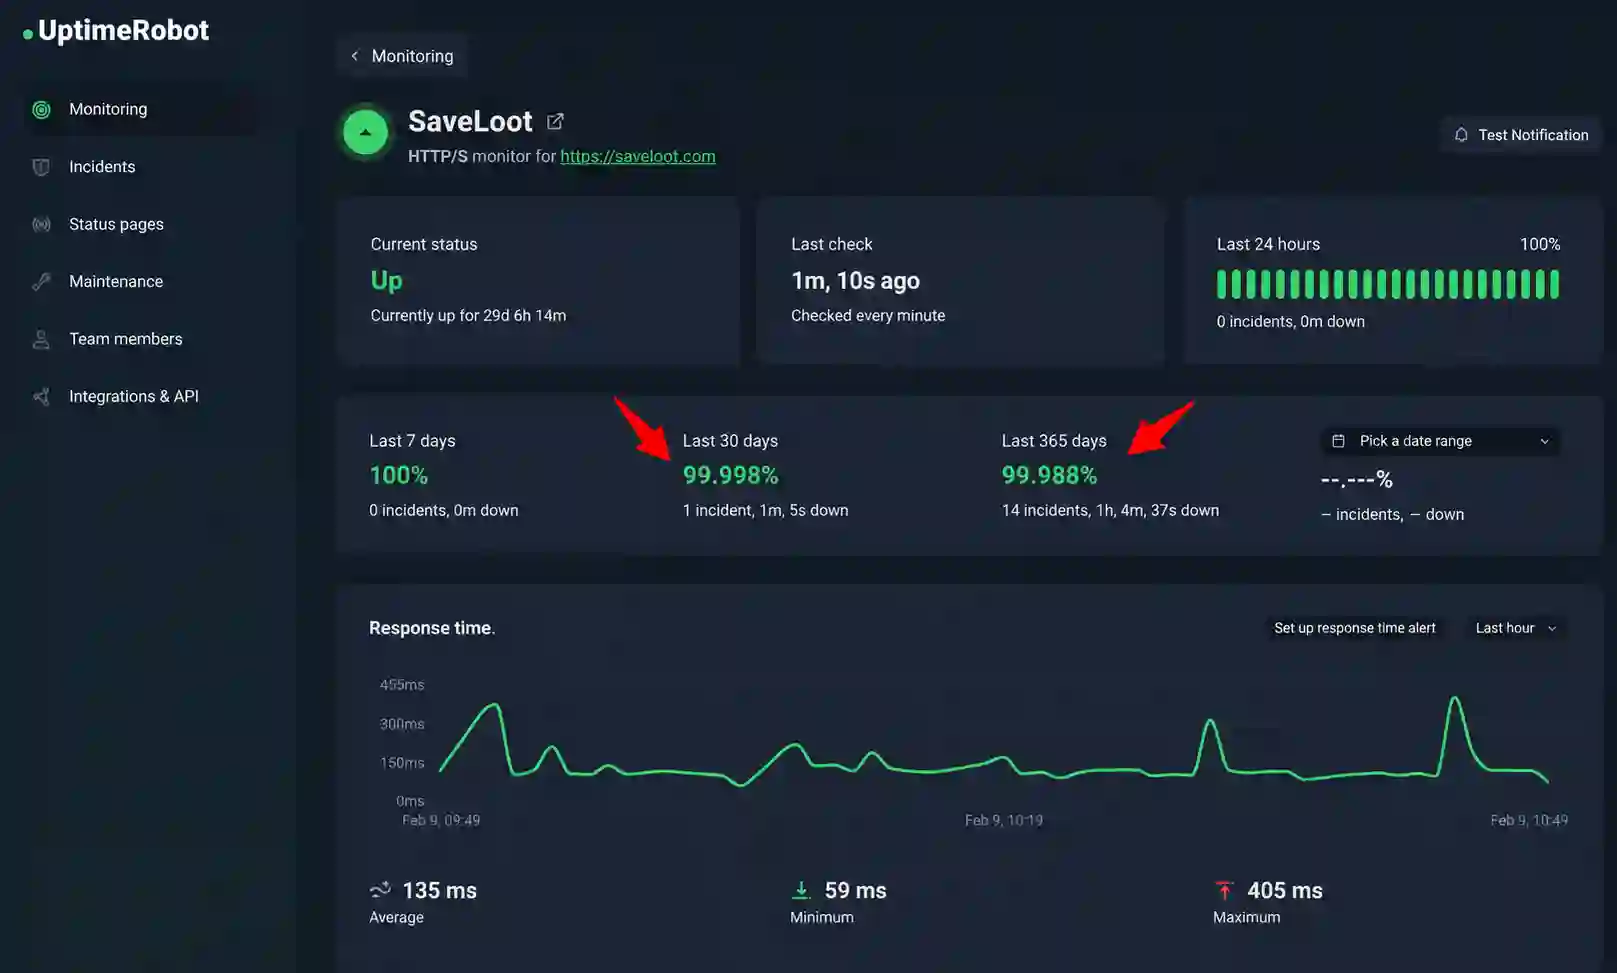Click '0 incidents, 0m down' under Last 24 hours
Viewport: 1617px width, 973px height.
(x=1290, y=322)
